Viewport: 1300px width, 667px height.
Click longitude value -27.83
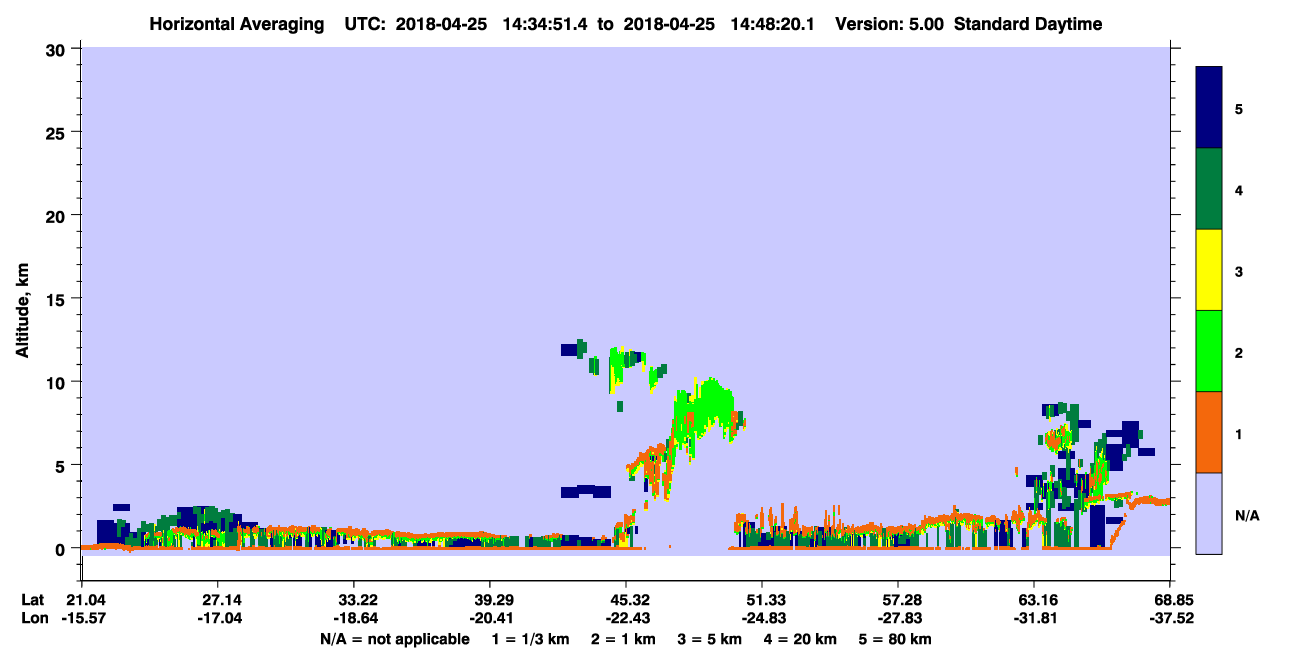tap(897, 618)
